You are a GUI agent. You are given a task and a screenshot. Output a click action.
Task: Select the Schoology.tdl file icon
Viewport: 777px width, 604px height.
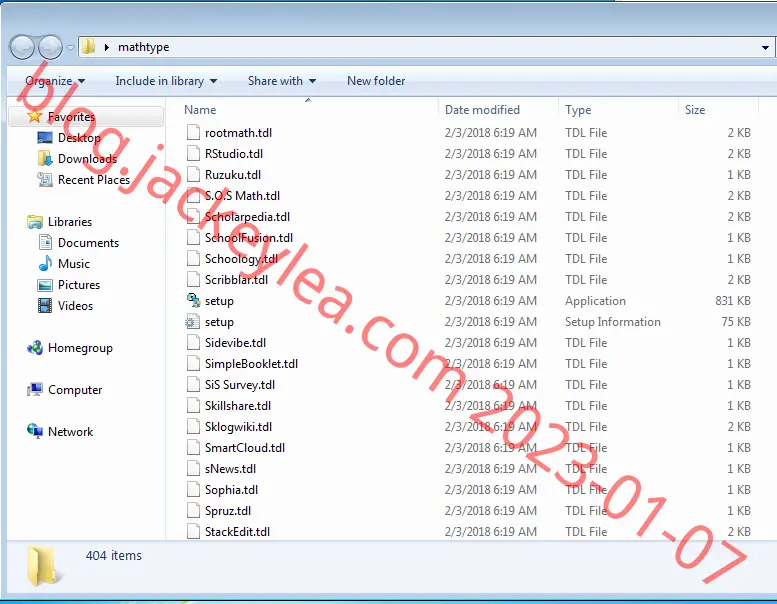pos(193,259)
